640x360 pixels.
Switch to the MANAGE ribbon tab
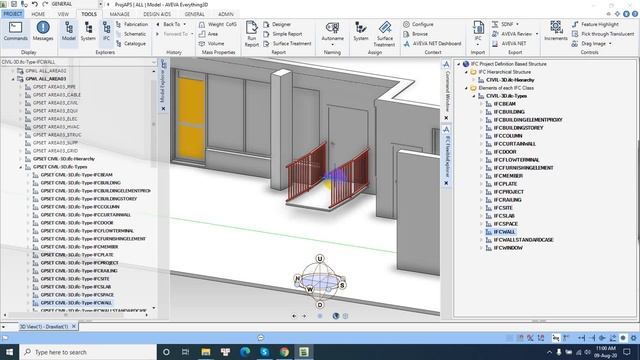point(120,14)
